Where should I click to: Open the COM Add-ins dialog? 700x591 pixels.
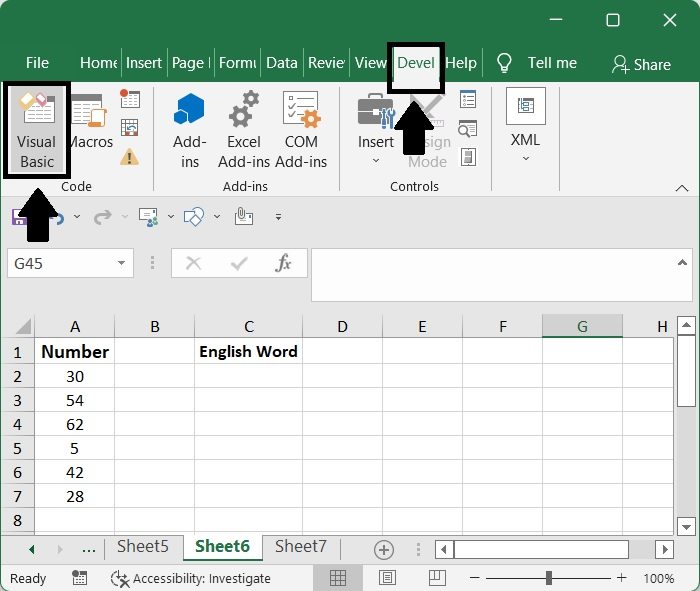[301, 130]
